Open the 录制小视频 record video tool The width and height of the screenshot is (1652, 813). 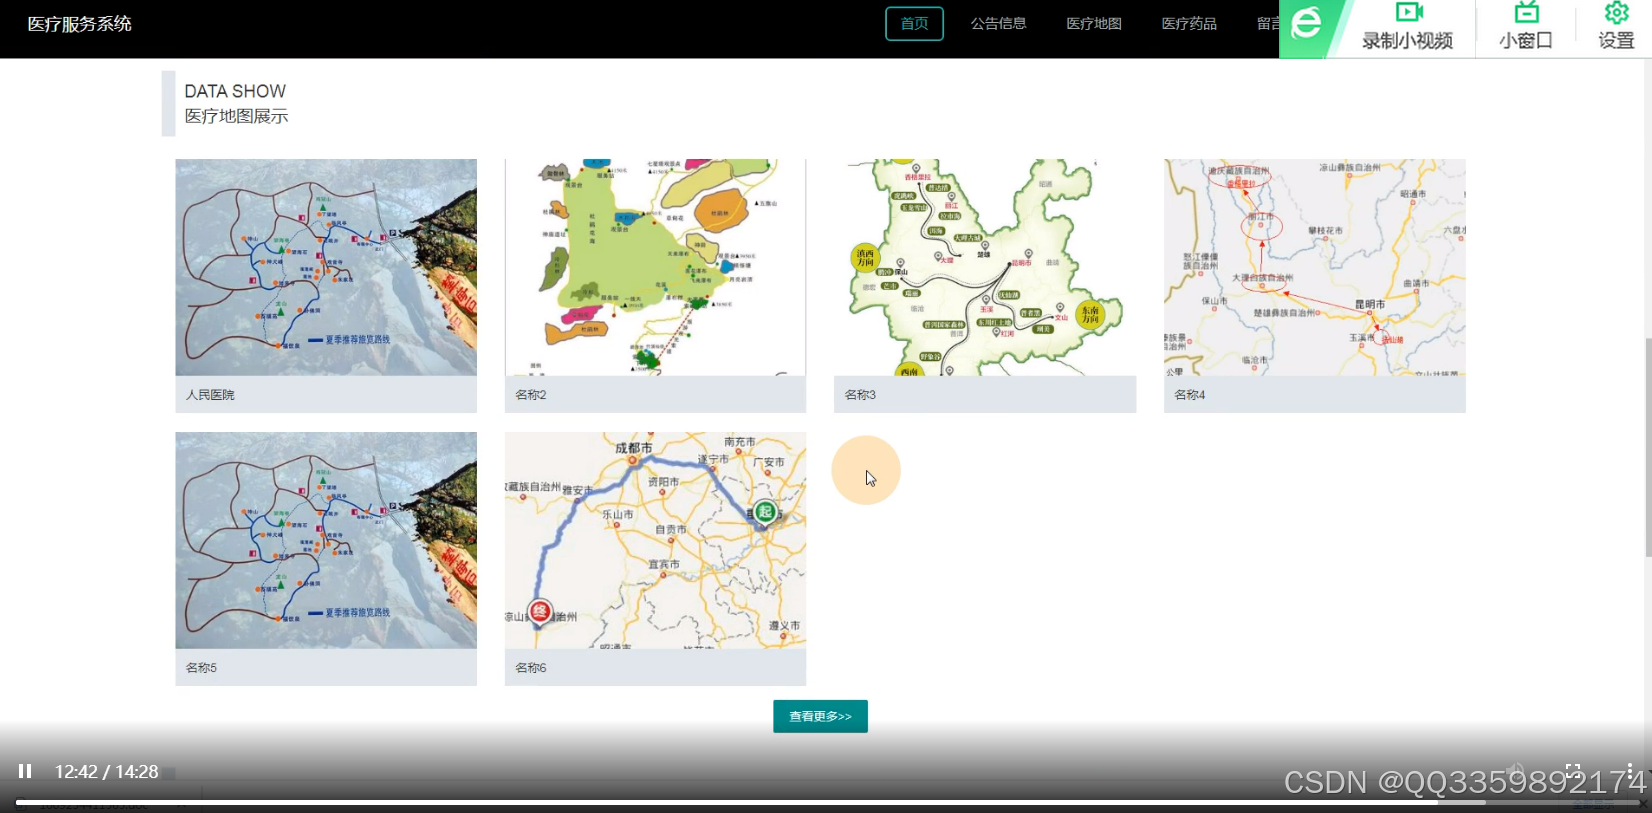[1407, 27]
